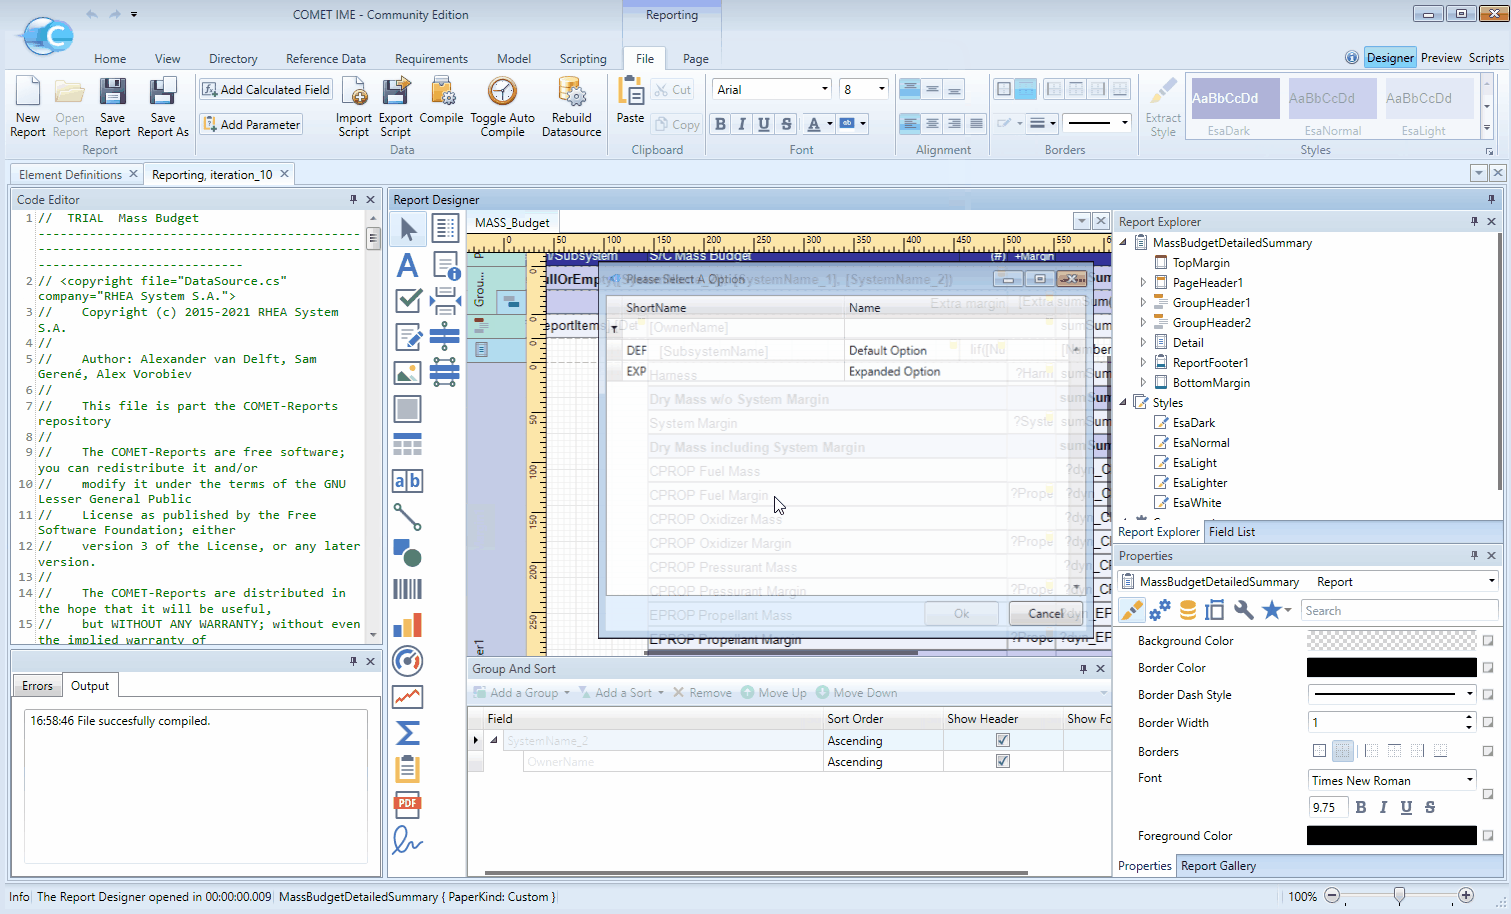Toggle Underline in Properties font row

point(1407,807)
